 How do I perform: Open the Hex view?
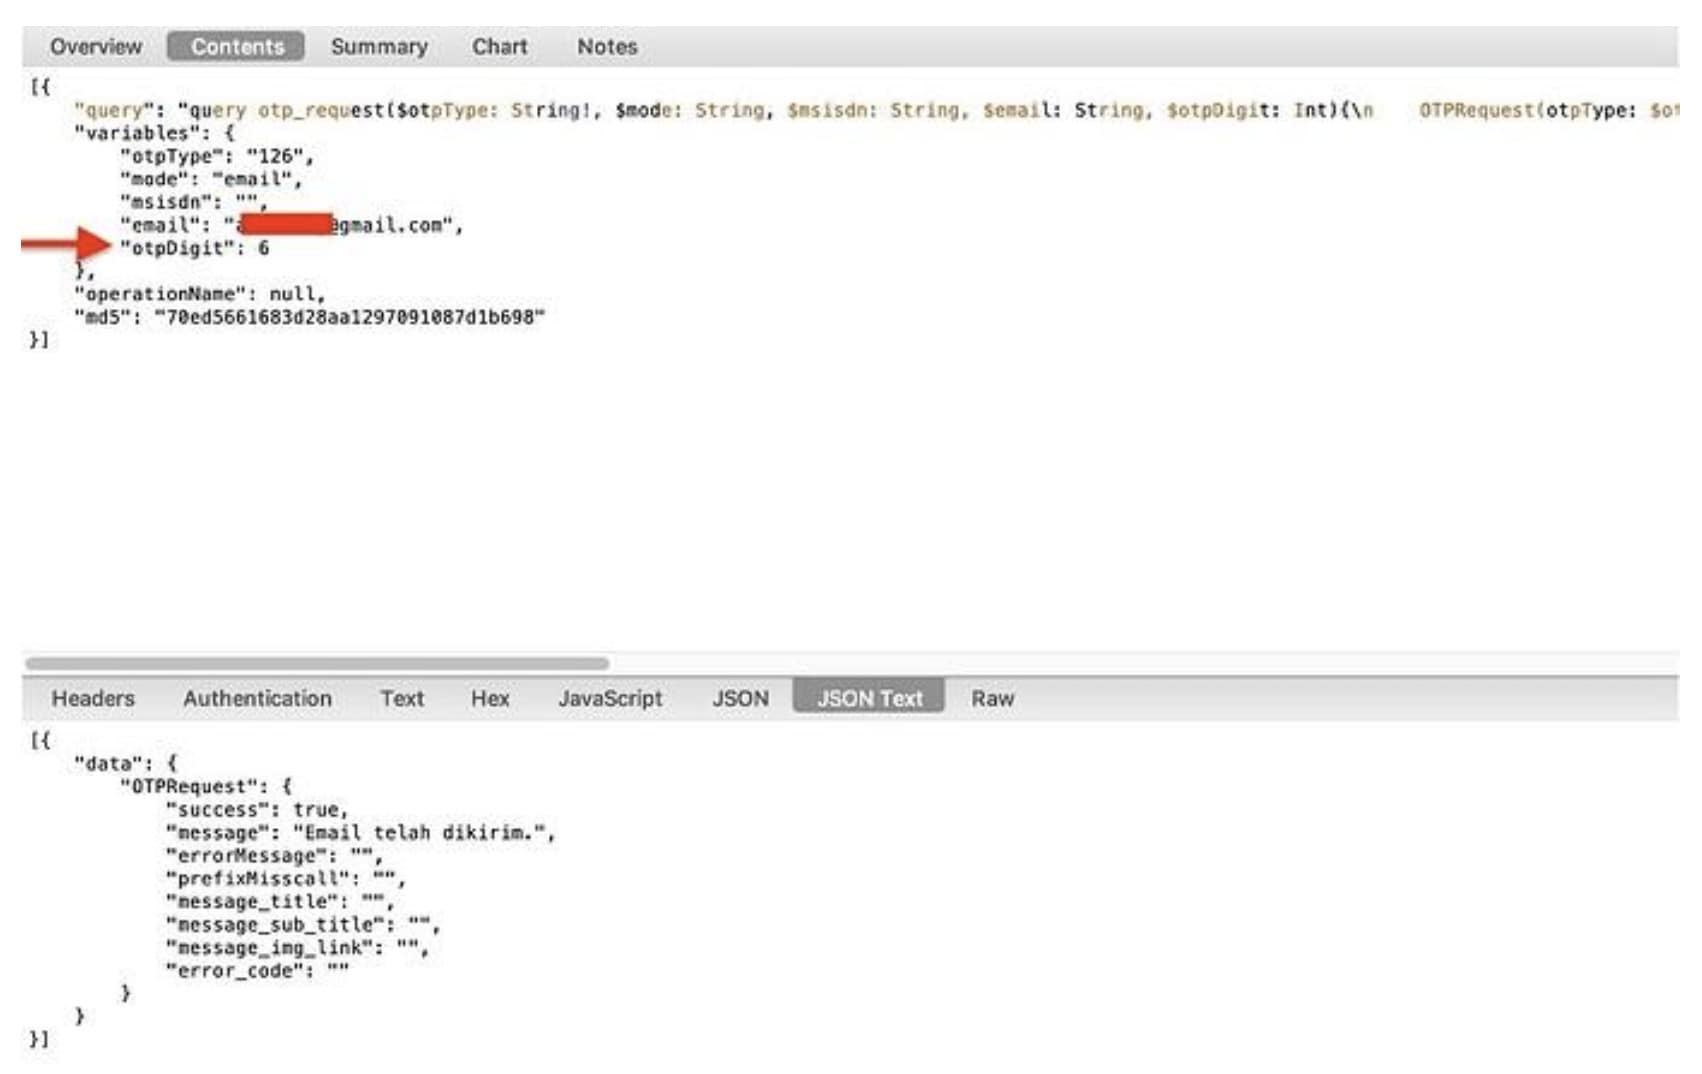click(489, 698)
